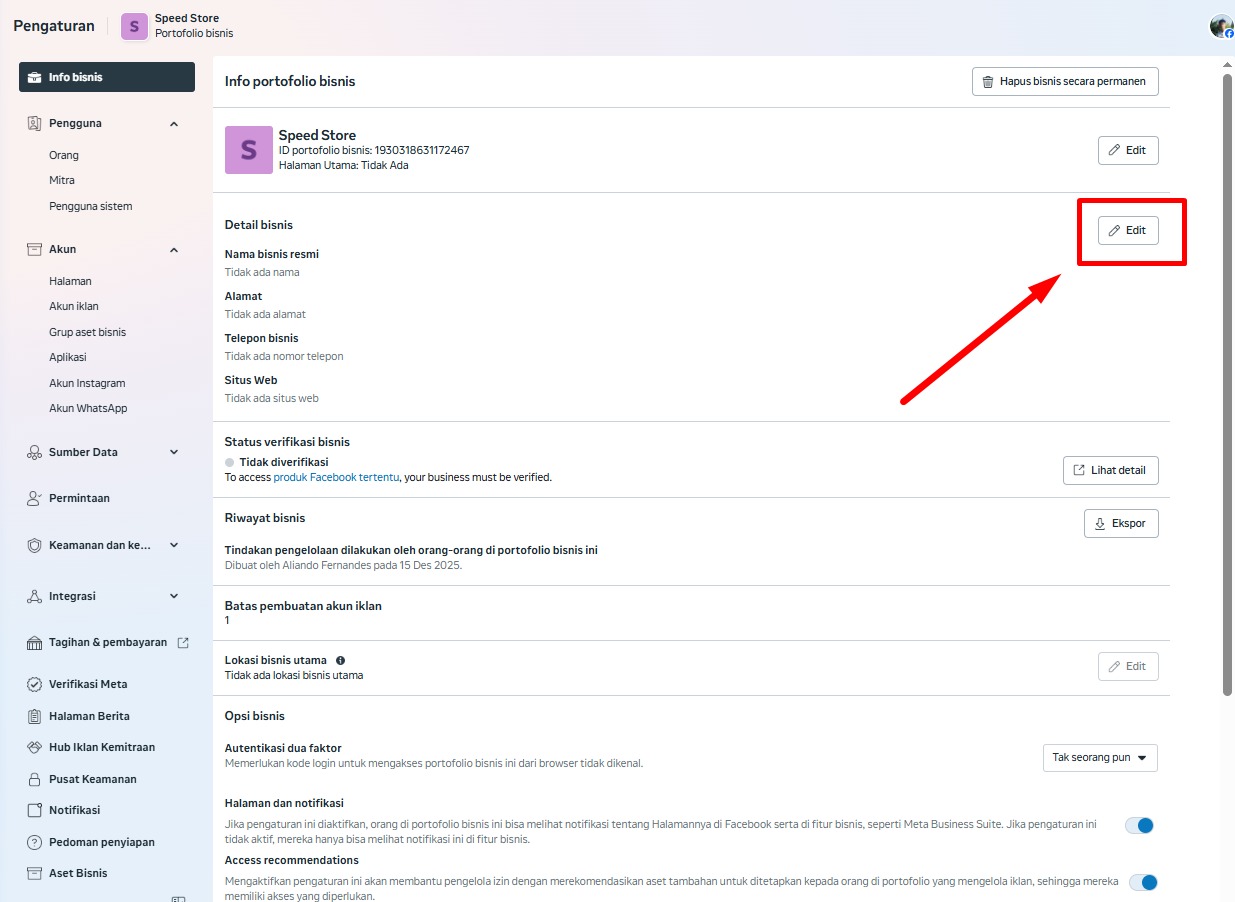Click Hapus bisnis secara permanen button
The height and width of the screenshot is (902, 1235).
tap(1065, 82)
